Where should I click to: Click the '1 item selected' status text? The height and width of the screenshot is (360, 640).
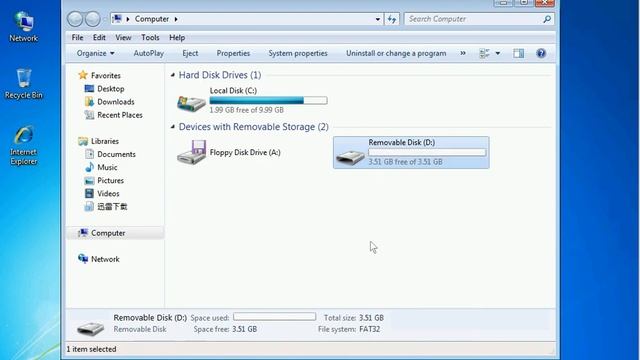click(91, 349)
